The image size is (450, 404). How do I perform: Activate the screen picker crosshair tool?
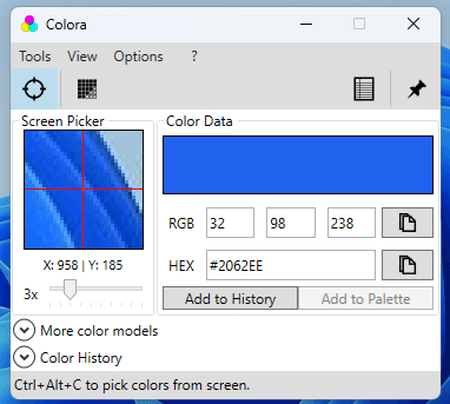[34, 89]
